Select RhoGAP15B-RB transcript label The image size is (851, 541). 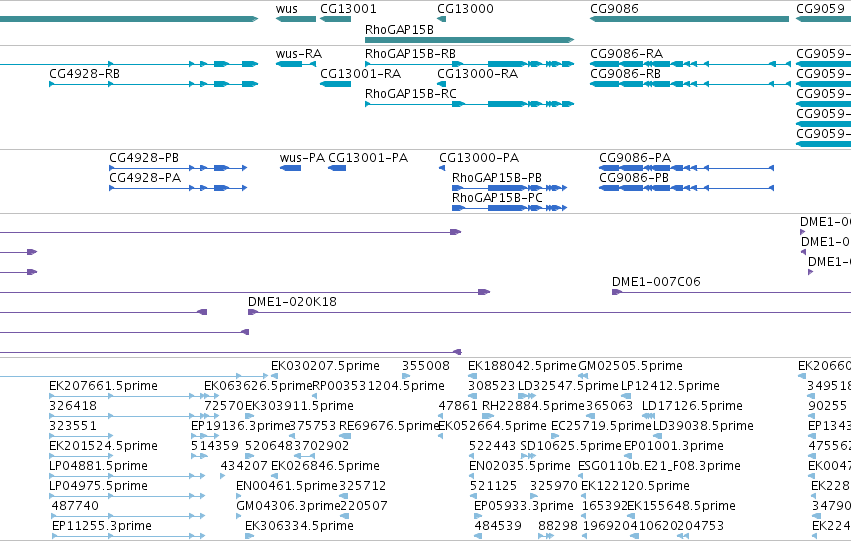(x=410, y=54)
